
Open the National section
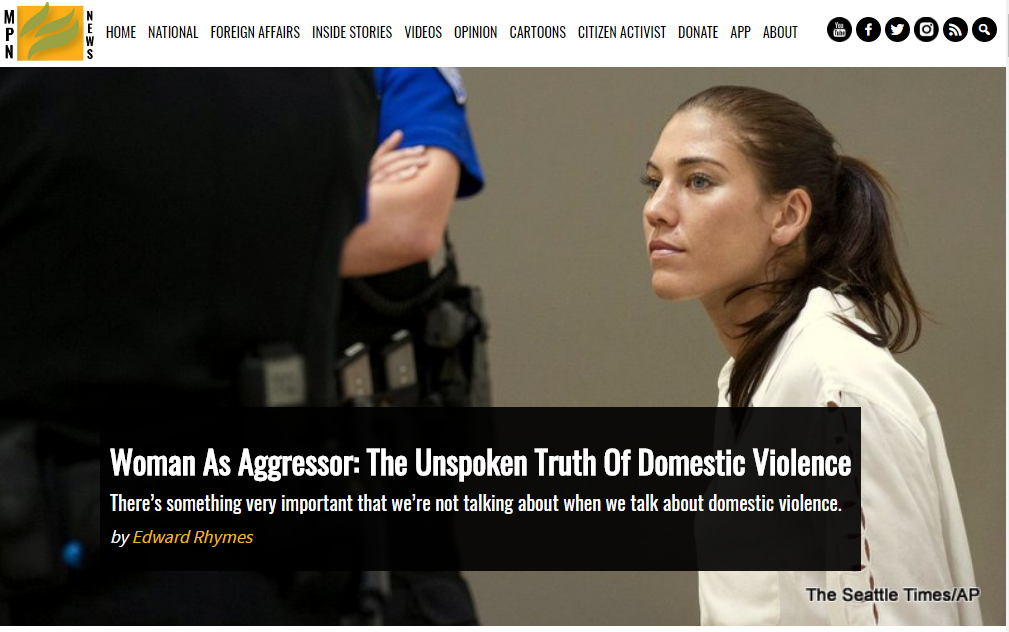(173, 32)
